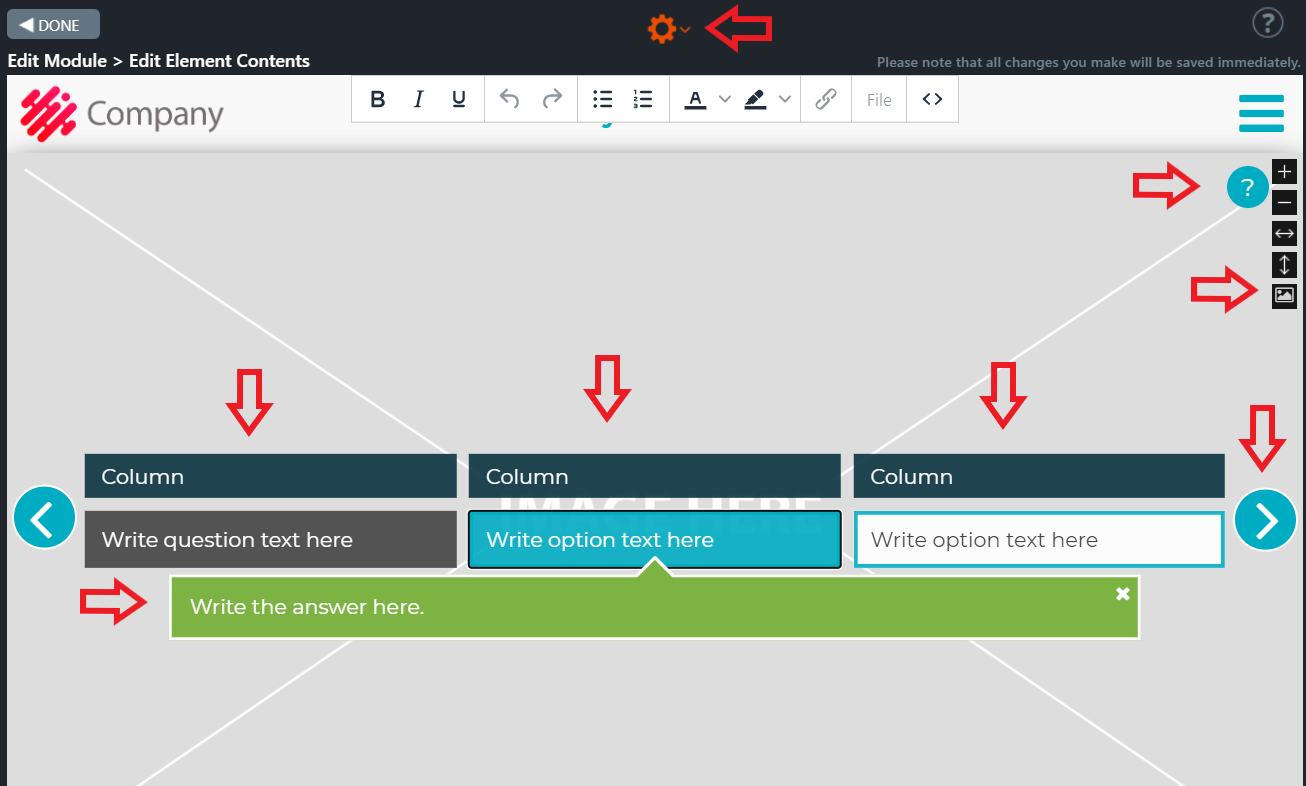Edit the middle Column header
This screenshot has width=1306, height=786.
click(x=654, y=476)
